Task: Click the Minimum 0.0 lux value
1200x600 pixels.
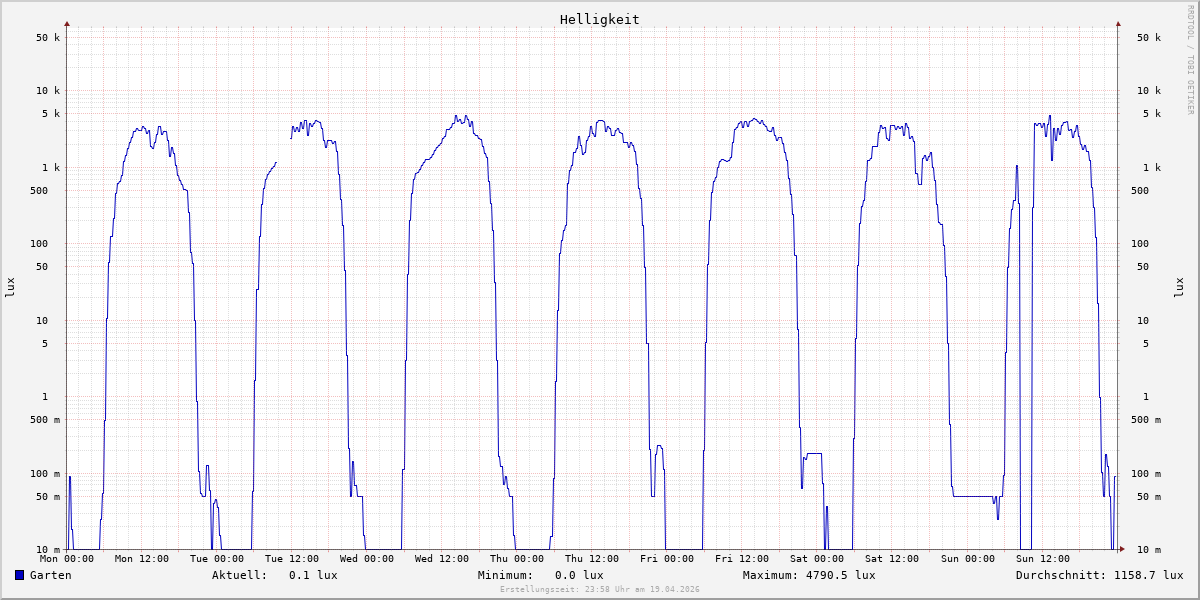Action: [x=579, y=575]
